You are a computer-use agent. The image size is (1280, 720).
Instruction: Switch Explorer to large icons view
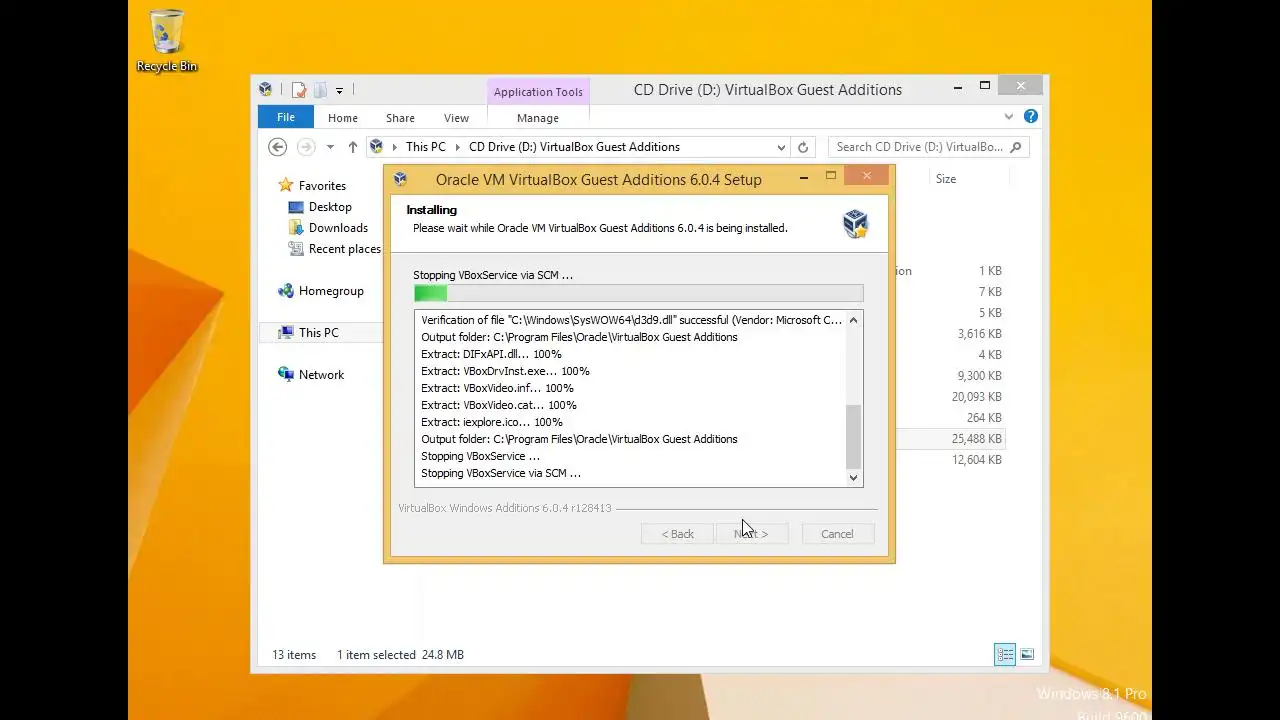click(x=1027, y=655)
